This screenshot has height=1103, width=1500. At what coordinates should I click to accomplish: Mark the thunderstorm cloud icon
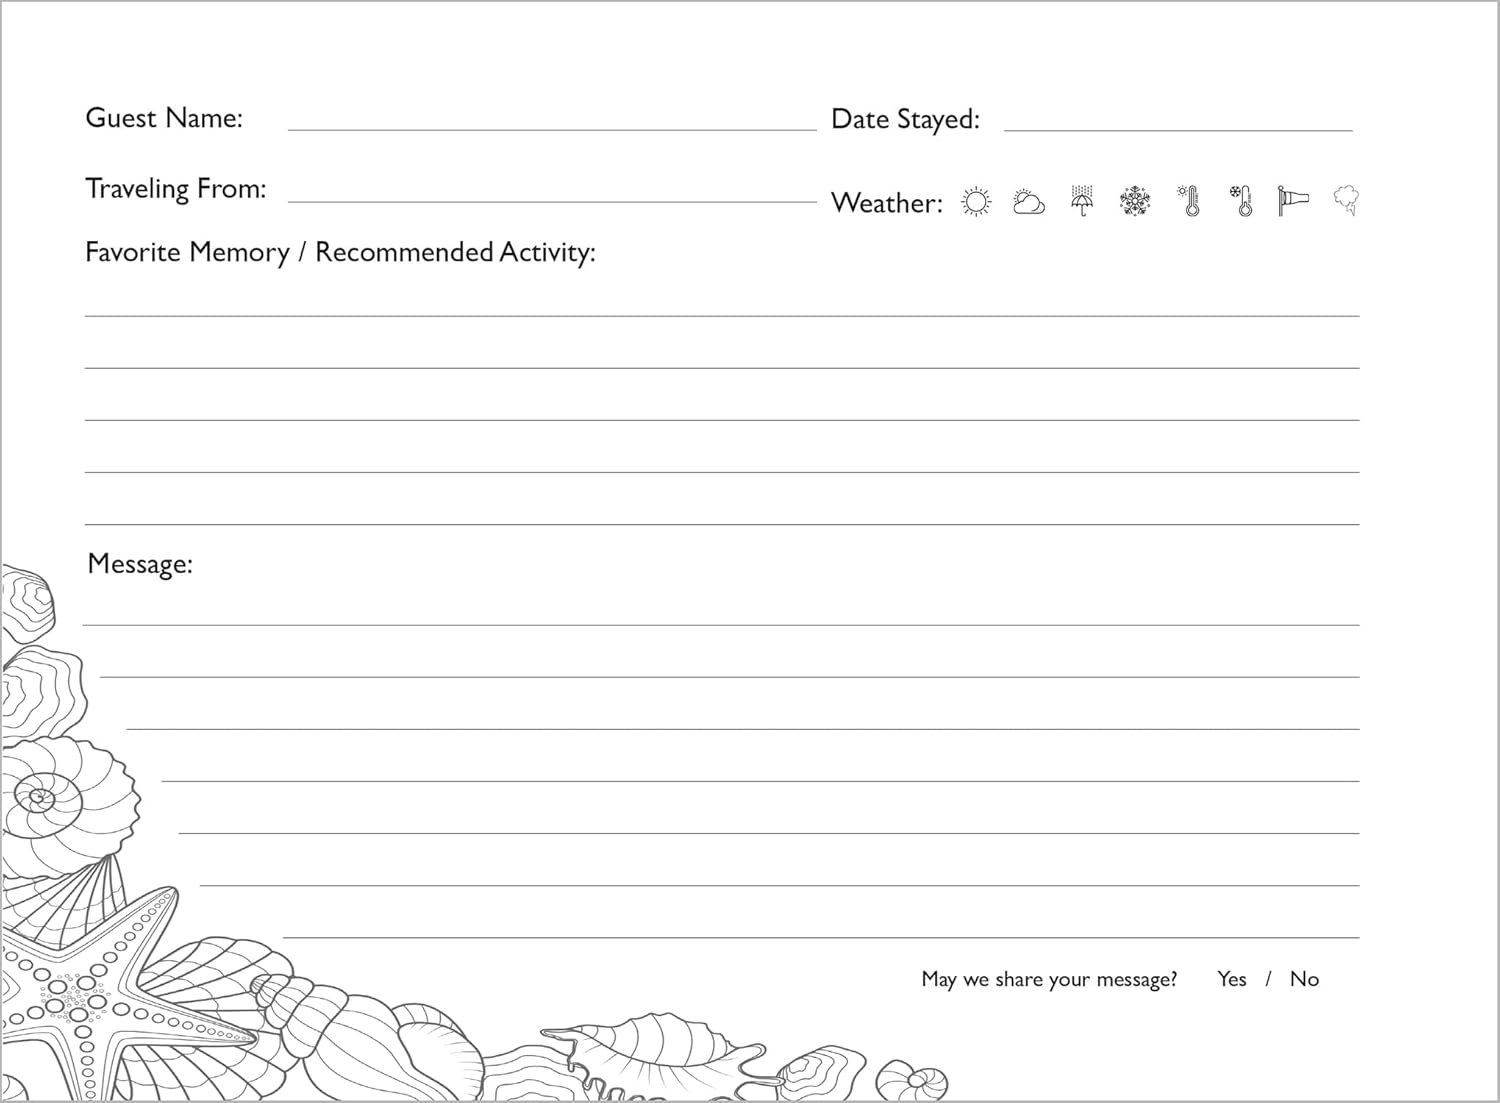point(1346,201)
